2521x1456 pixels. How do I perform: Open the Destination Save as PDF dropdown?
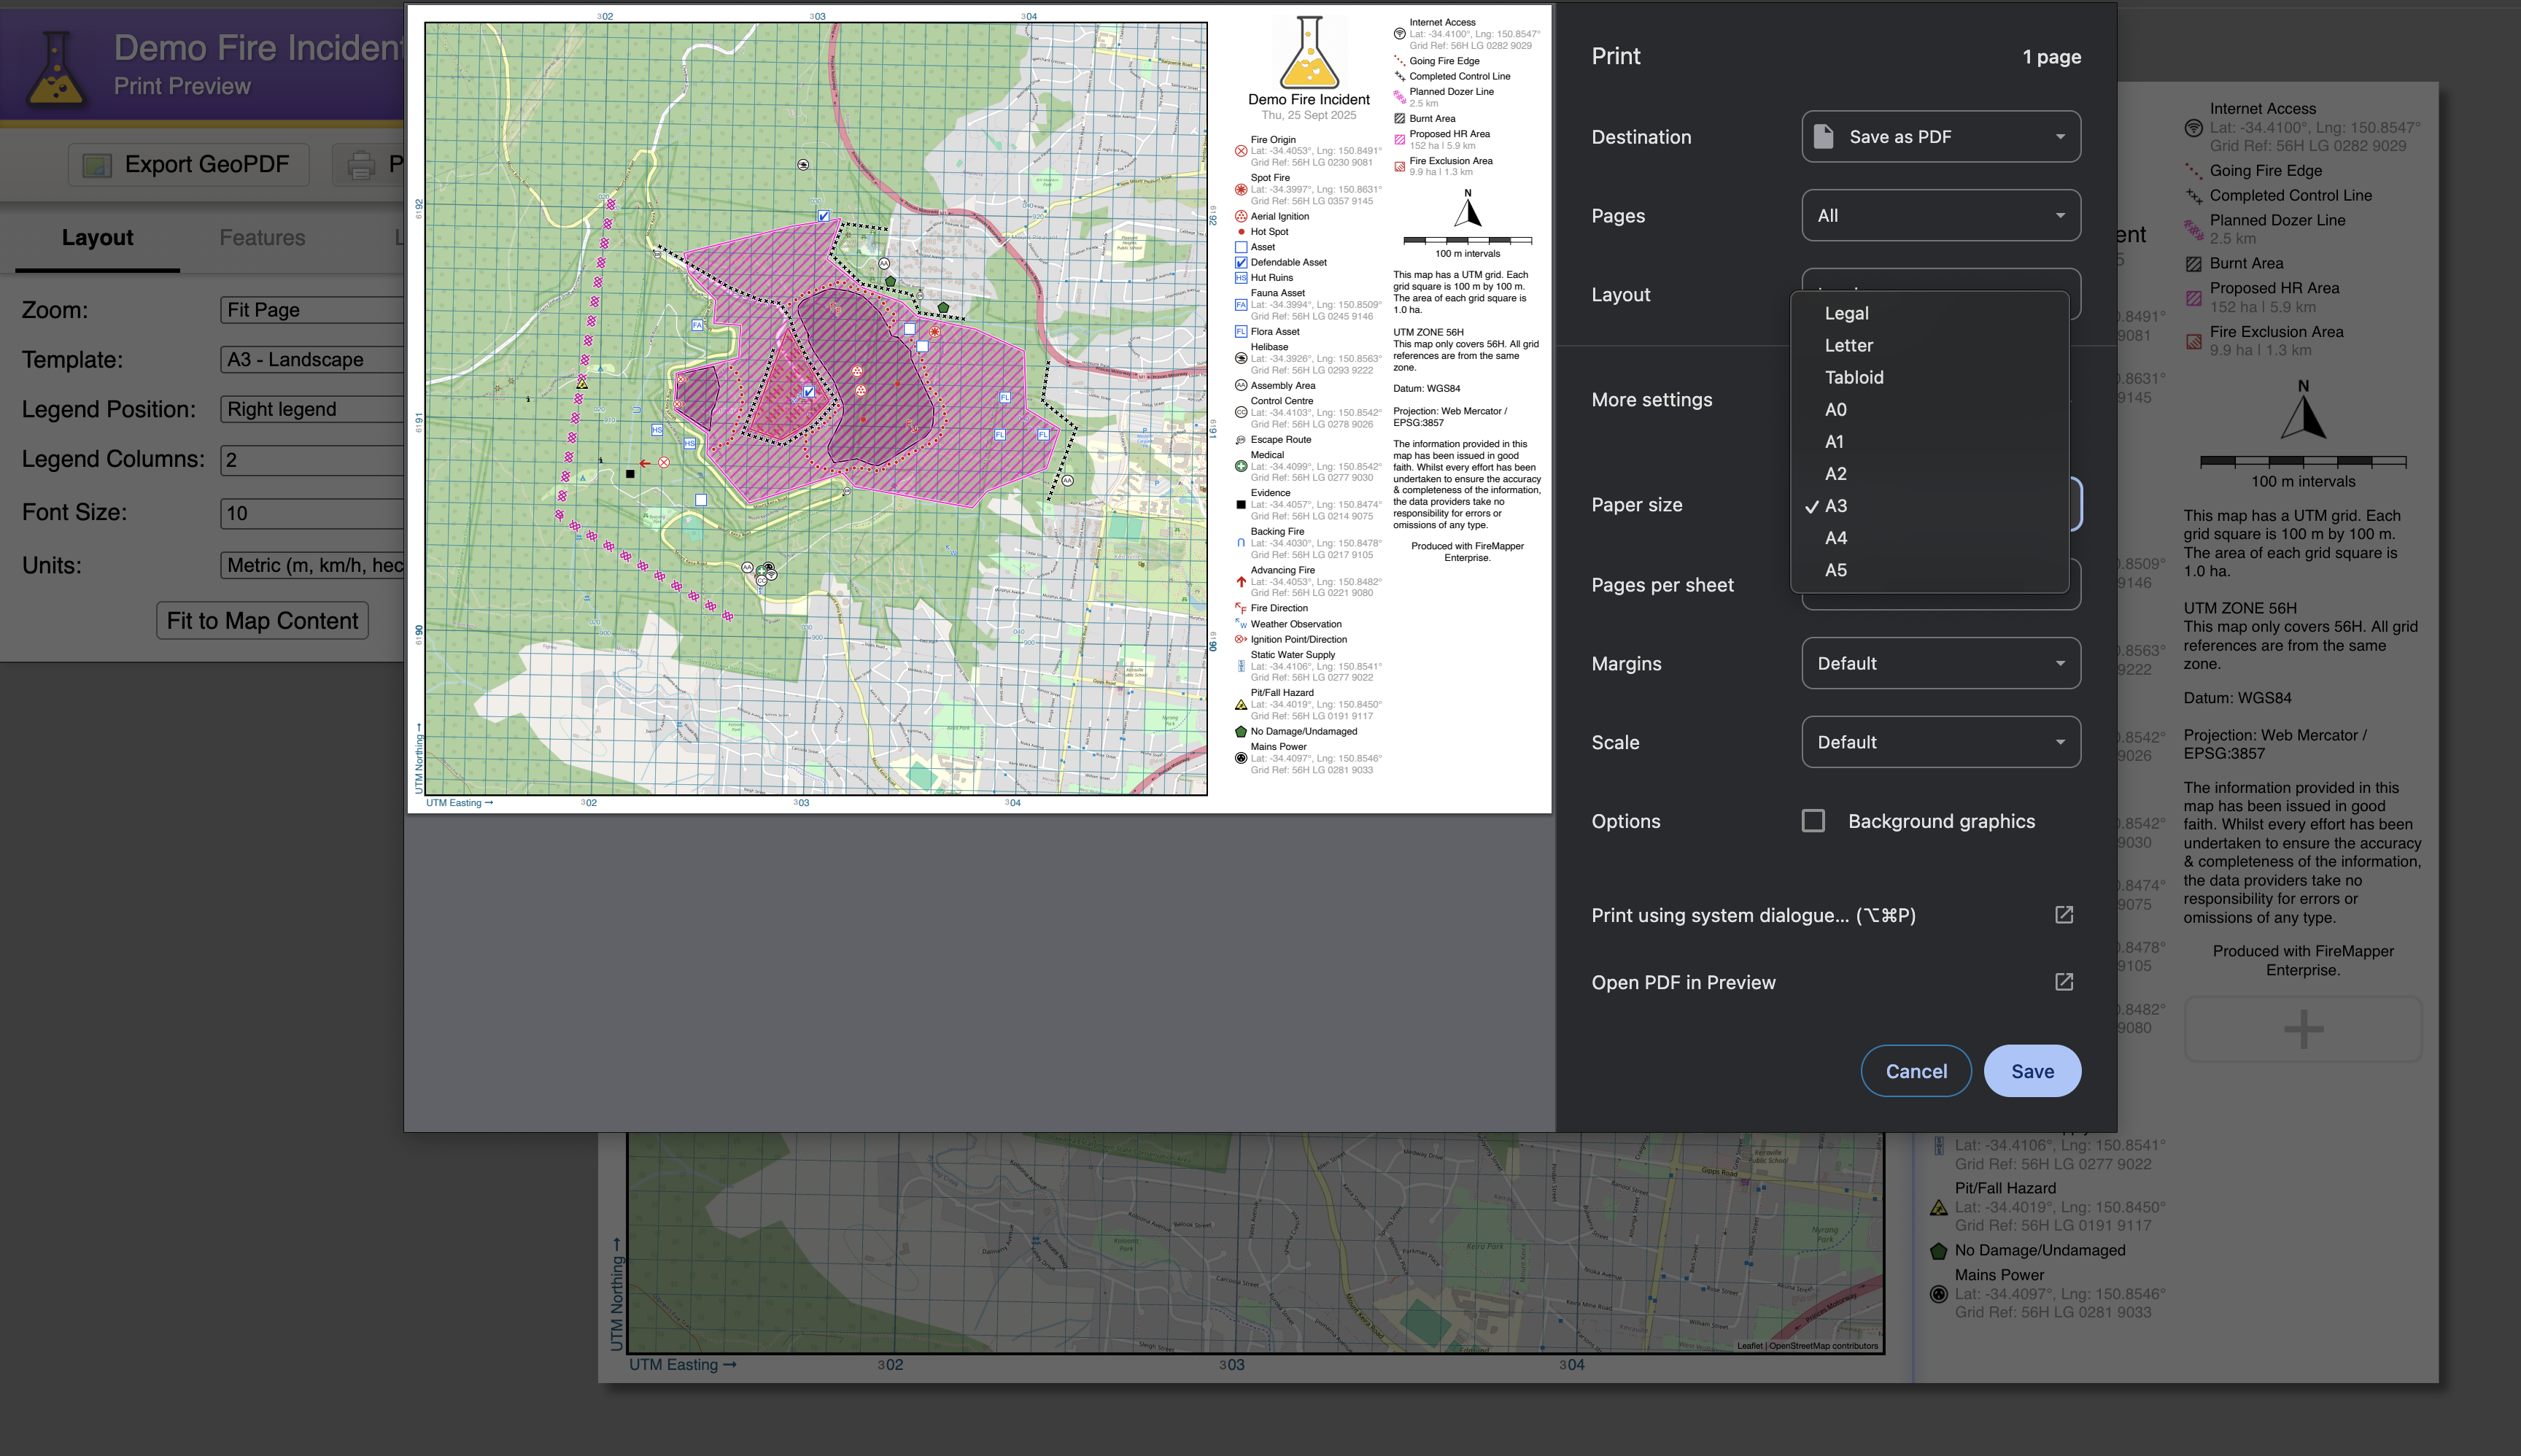(x=1940, y=137)
